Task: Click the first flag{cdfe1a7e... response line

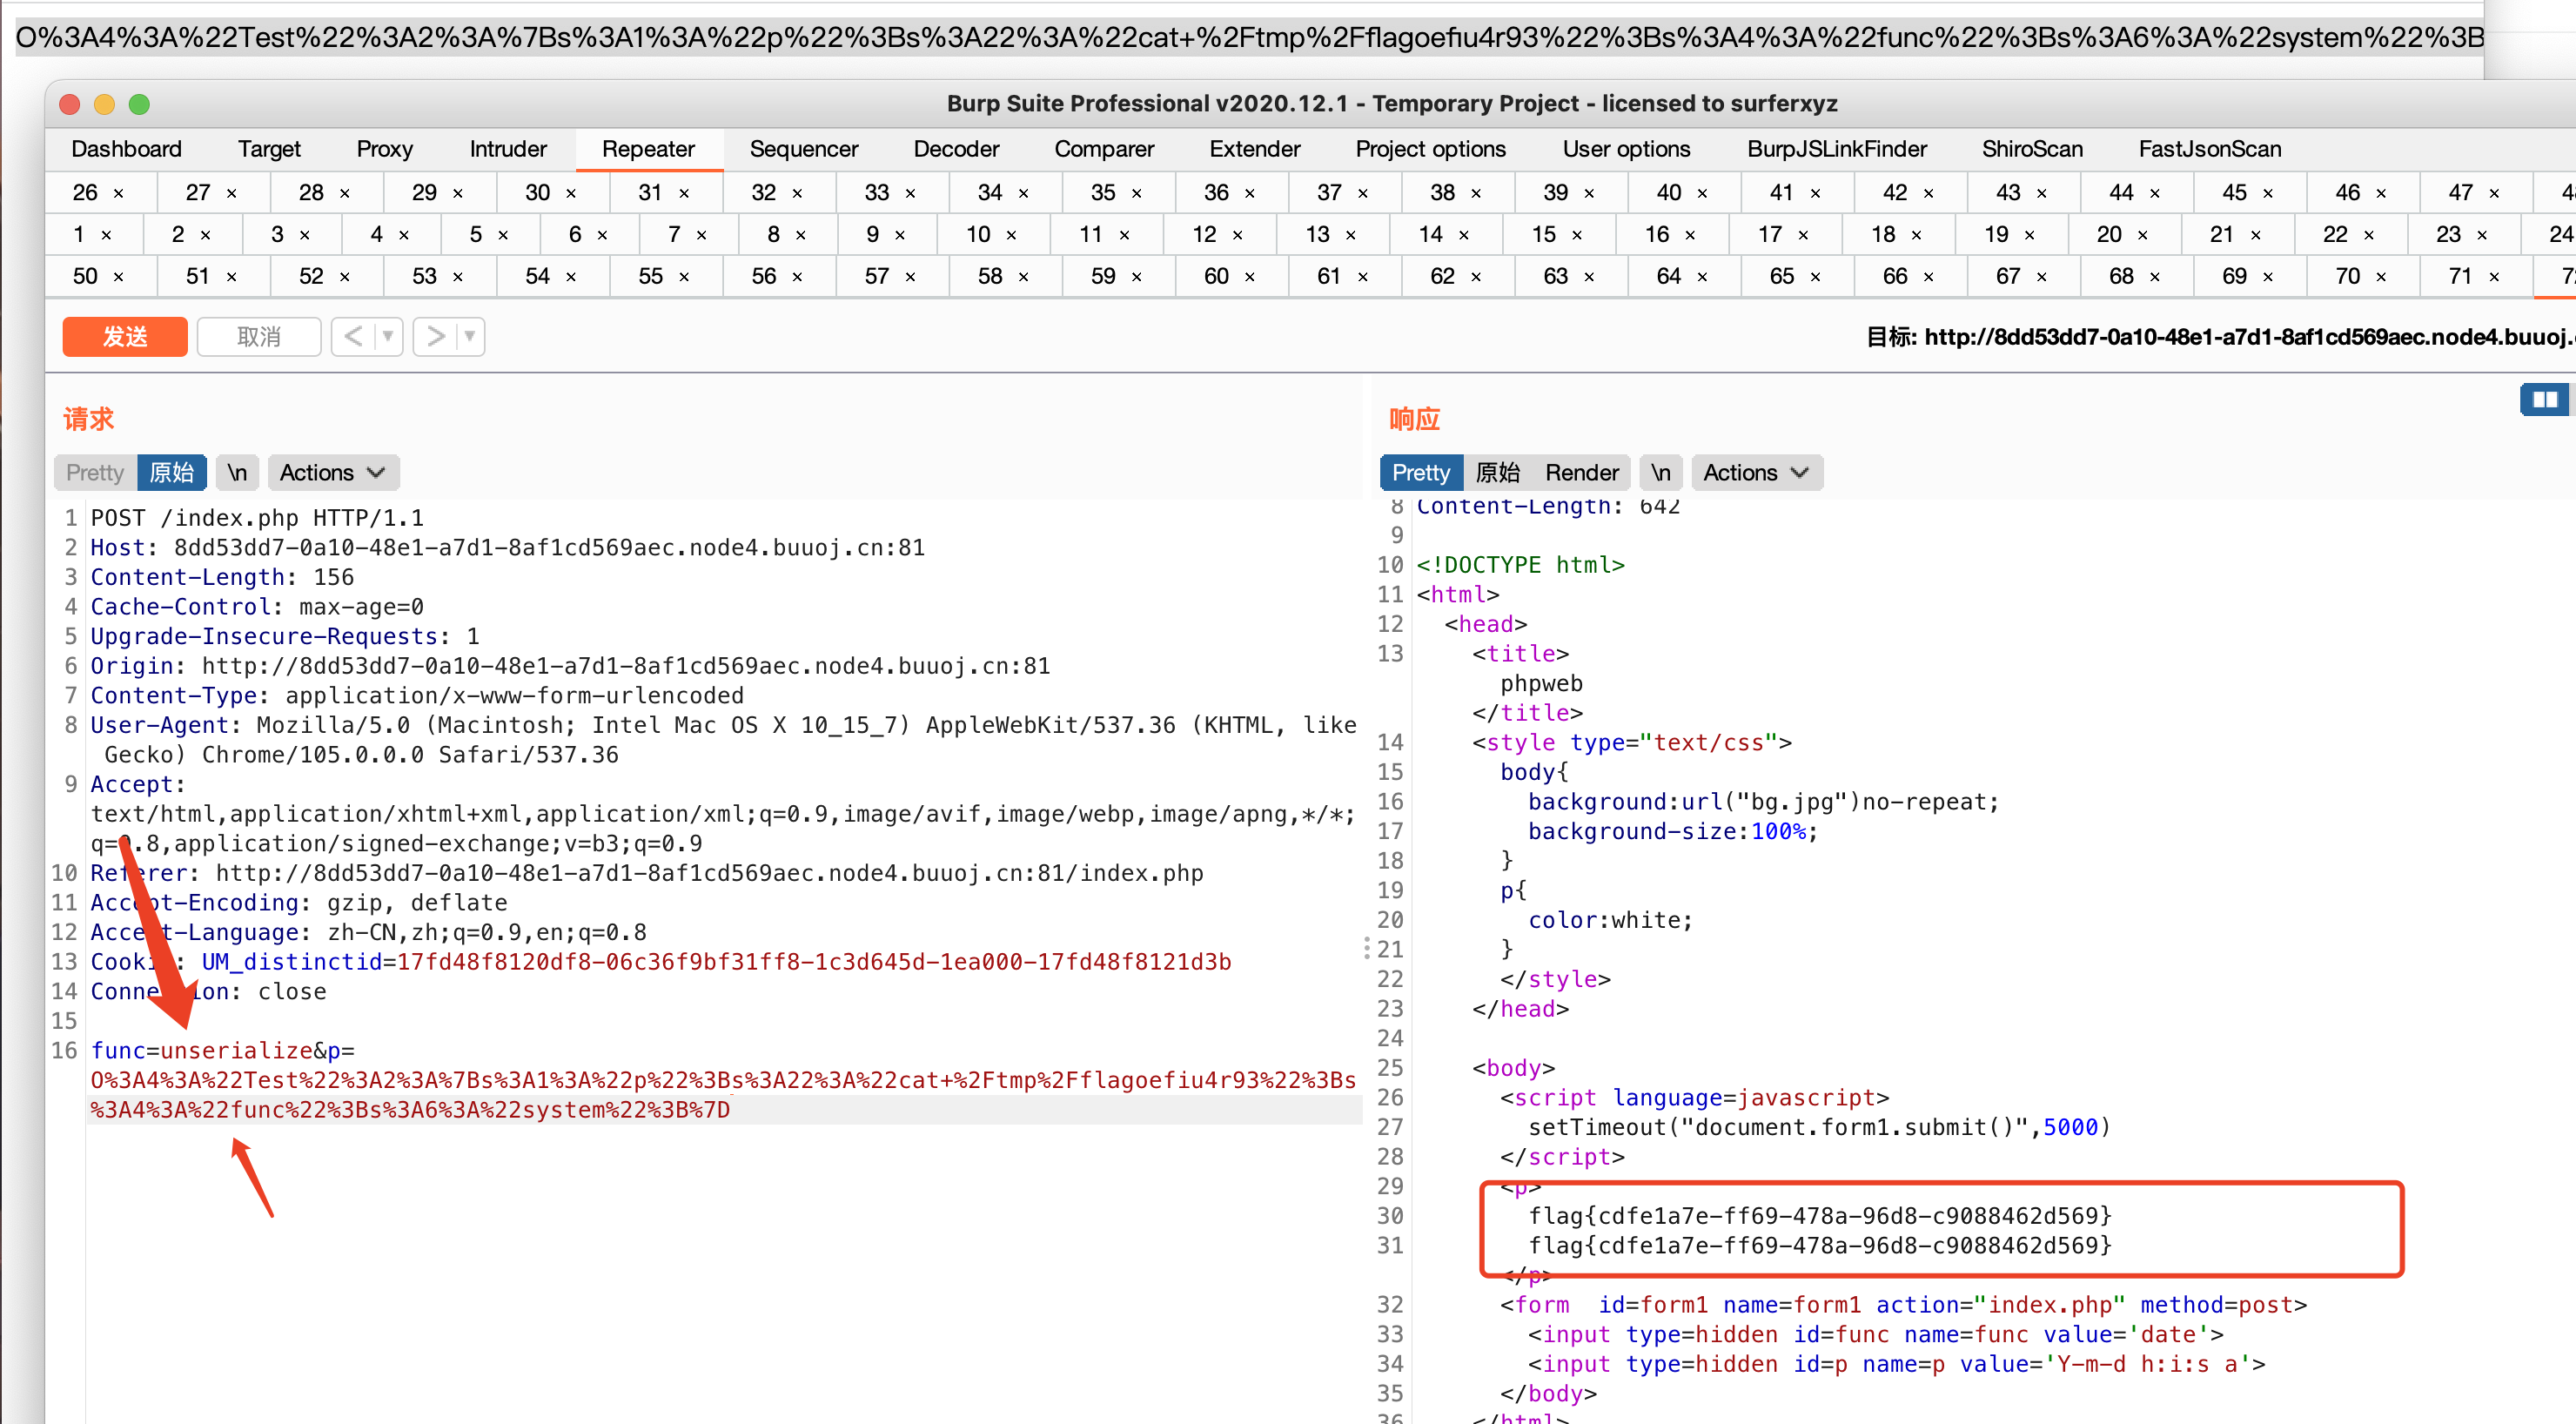Action: point(1820,1216)
